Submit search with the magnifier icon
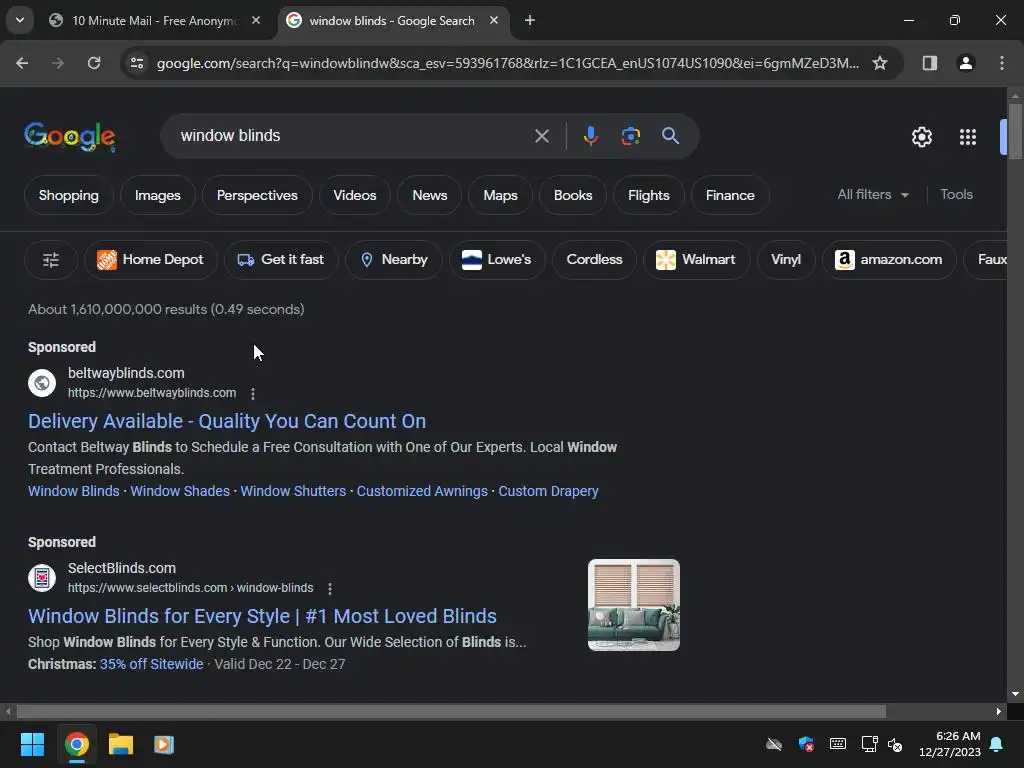The height and width of the screenshot is (768, 1024). (670, 136)
